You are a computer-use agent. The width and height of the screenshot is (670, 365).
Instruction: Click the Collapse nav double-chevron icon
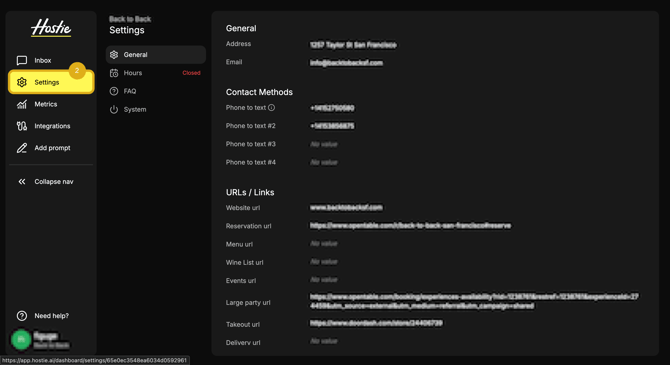pyautogui.click(x=22, y=182)
